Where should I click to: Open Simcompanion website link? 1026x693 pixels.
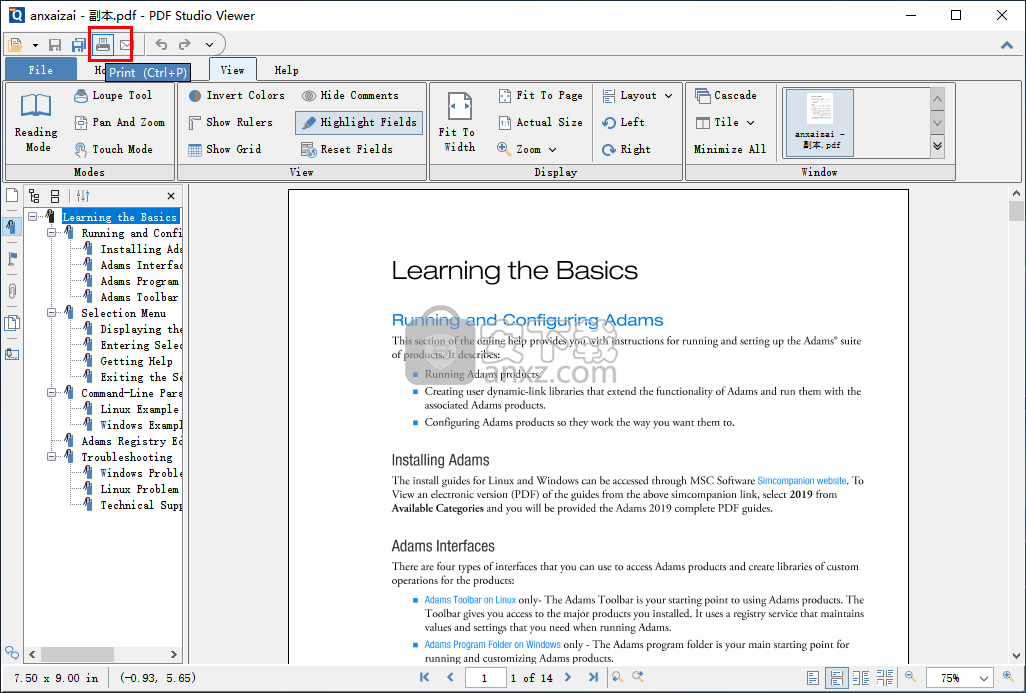[x=802, y=480]
